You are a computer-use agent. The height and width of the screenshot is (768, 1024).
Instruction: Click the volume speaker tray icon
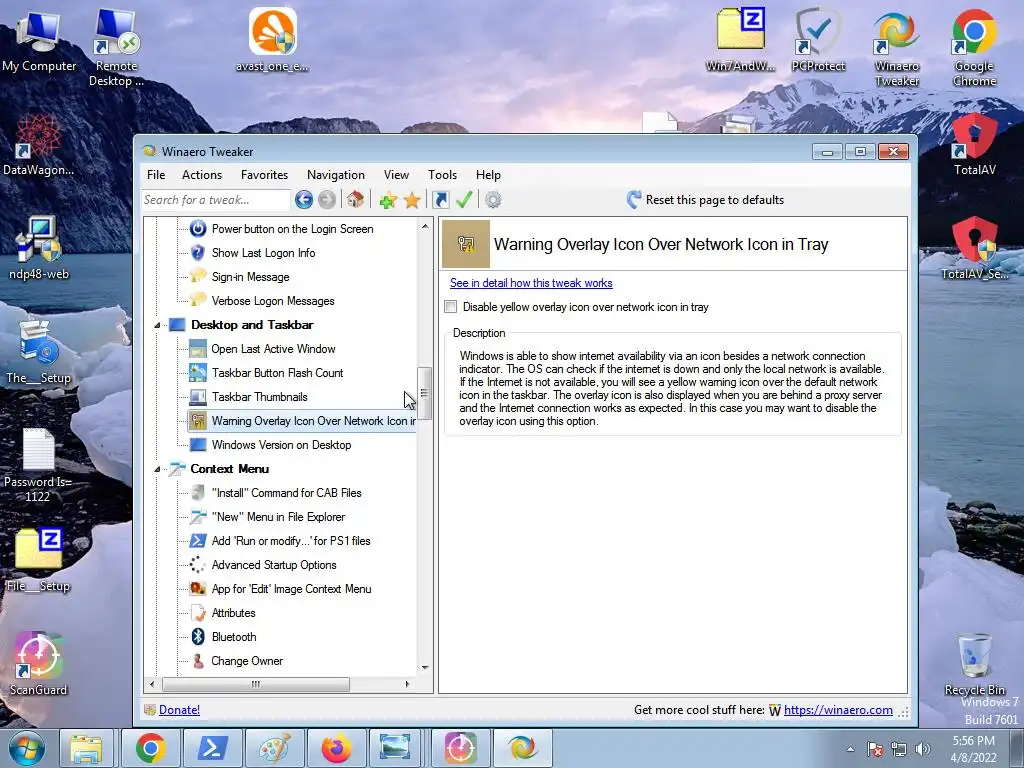click(x=923, y=750)
